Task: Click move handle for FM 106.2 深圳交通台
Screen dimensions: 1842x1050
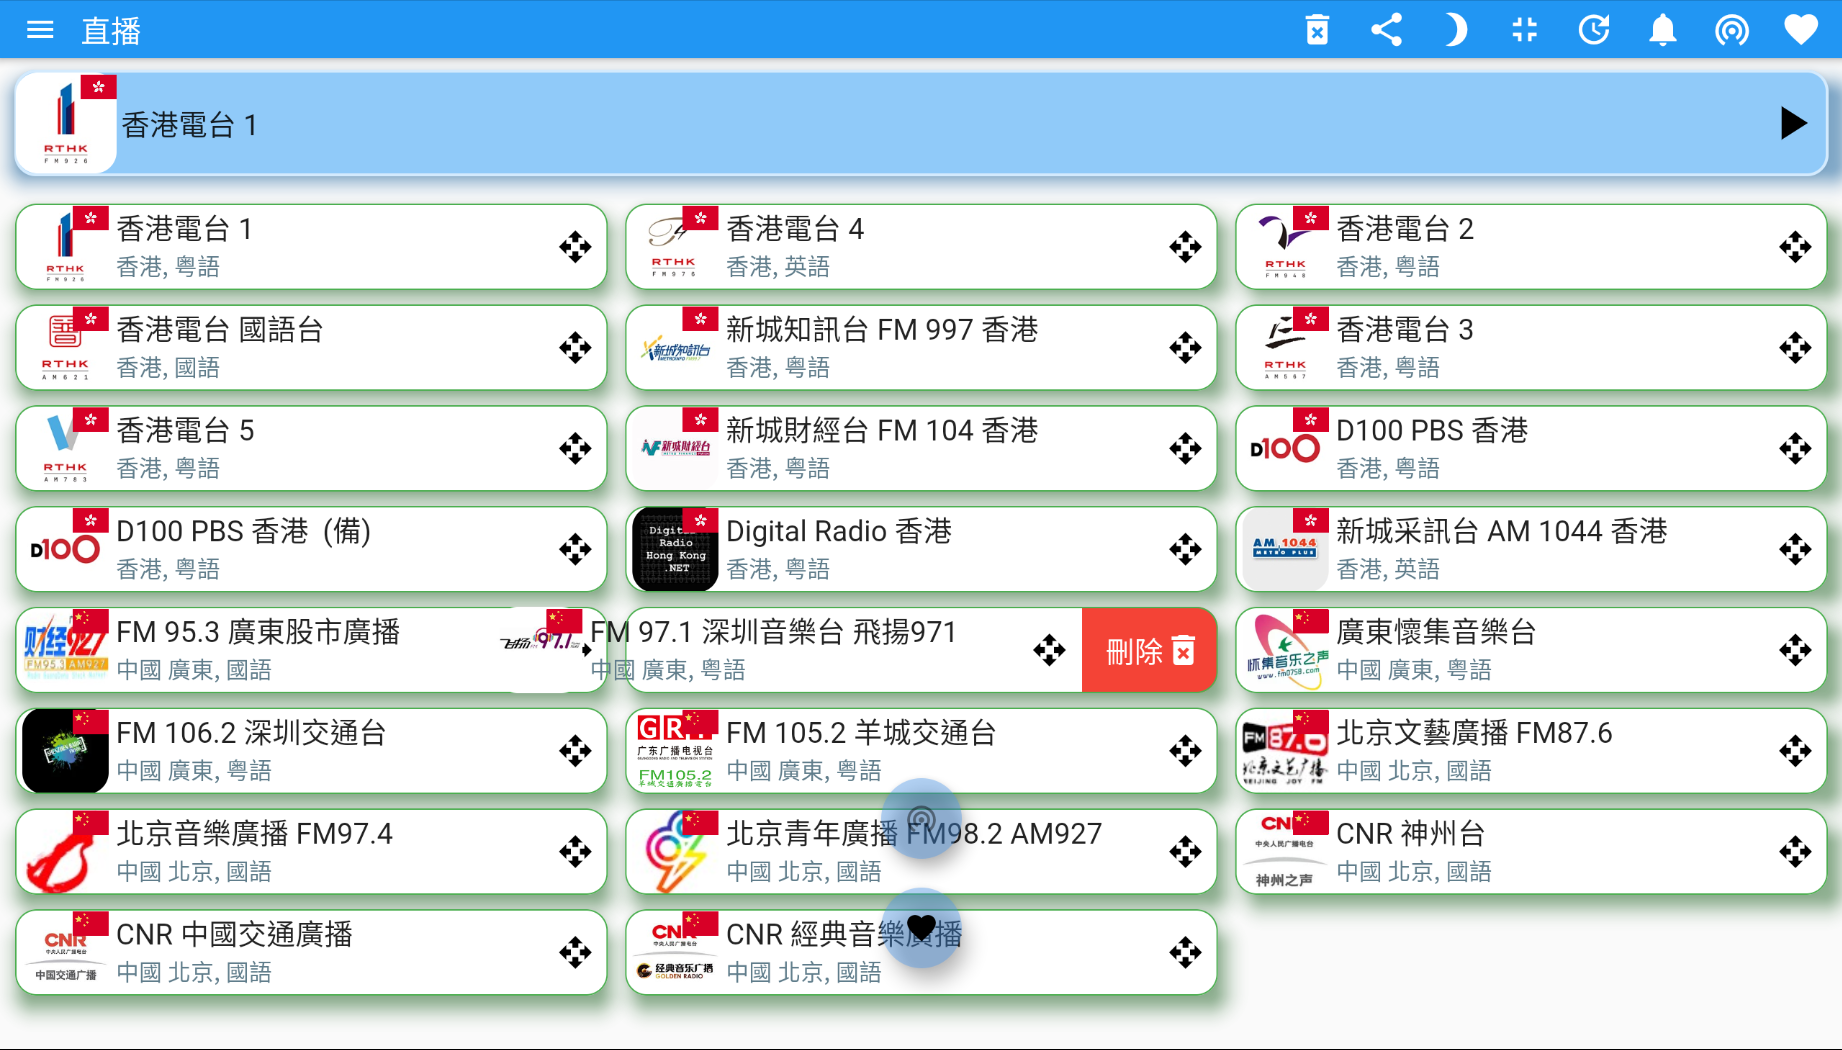Action: 575,751
